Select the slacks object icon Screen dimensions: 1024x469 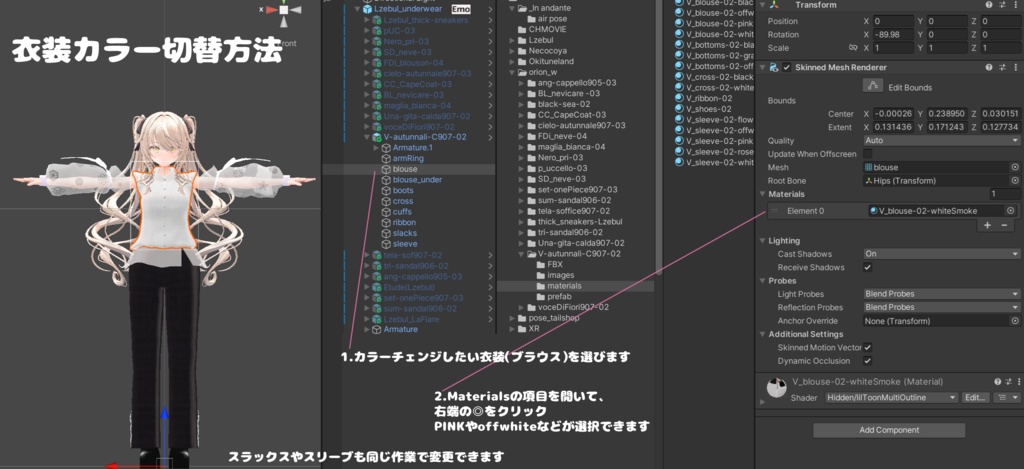click(387, 233)
